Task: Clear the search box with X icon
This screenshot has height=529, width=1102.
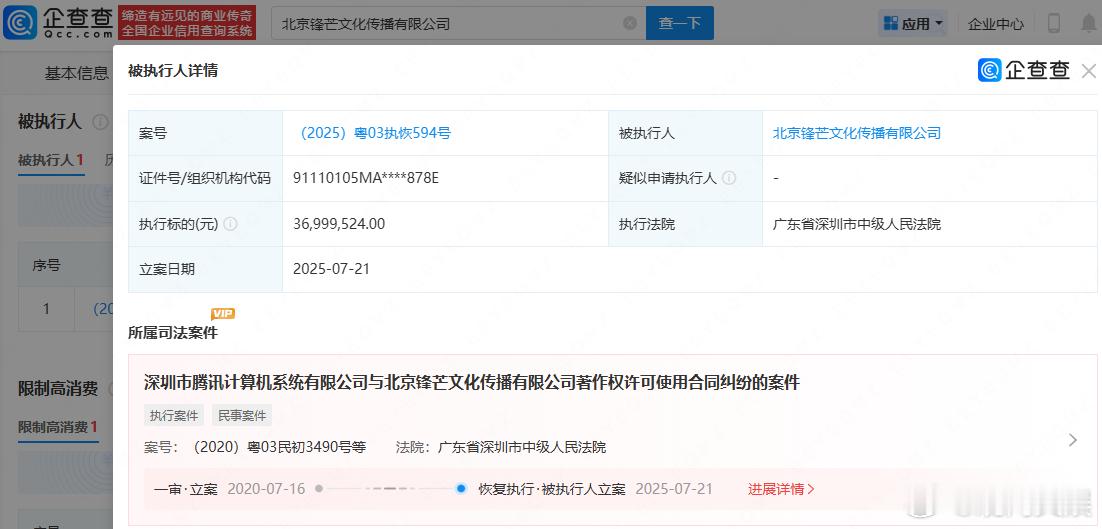Action: click(630, 23)
